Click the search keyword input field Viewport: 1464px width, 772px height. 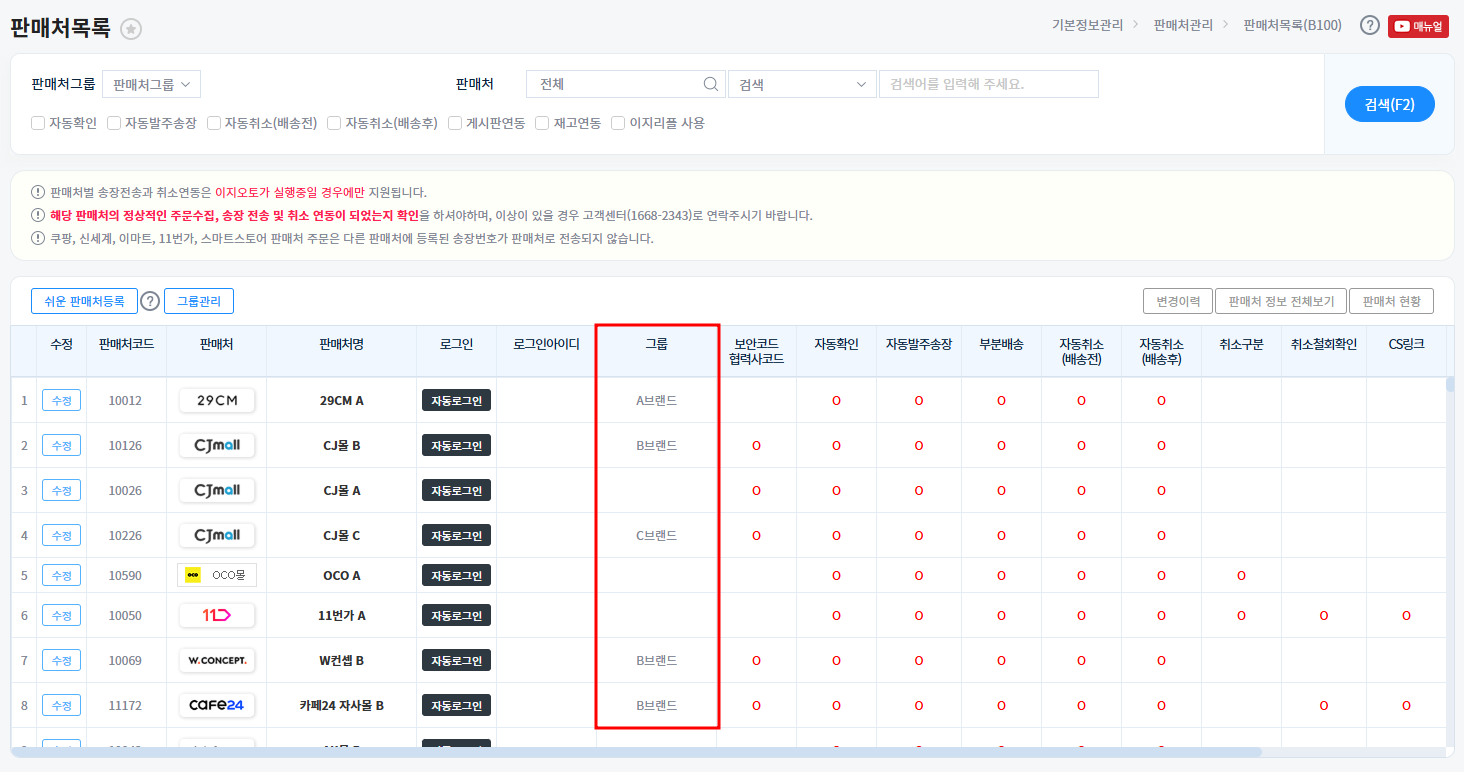[x=988, y=85]
